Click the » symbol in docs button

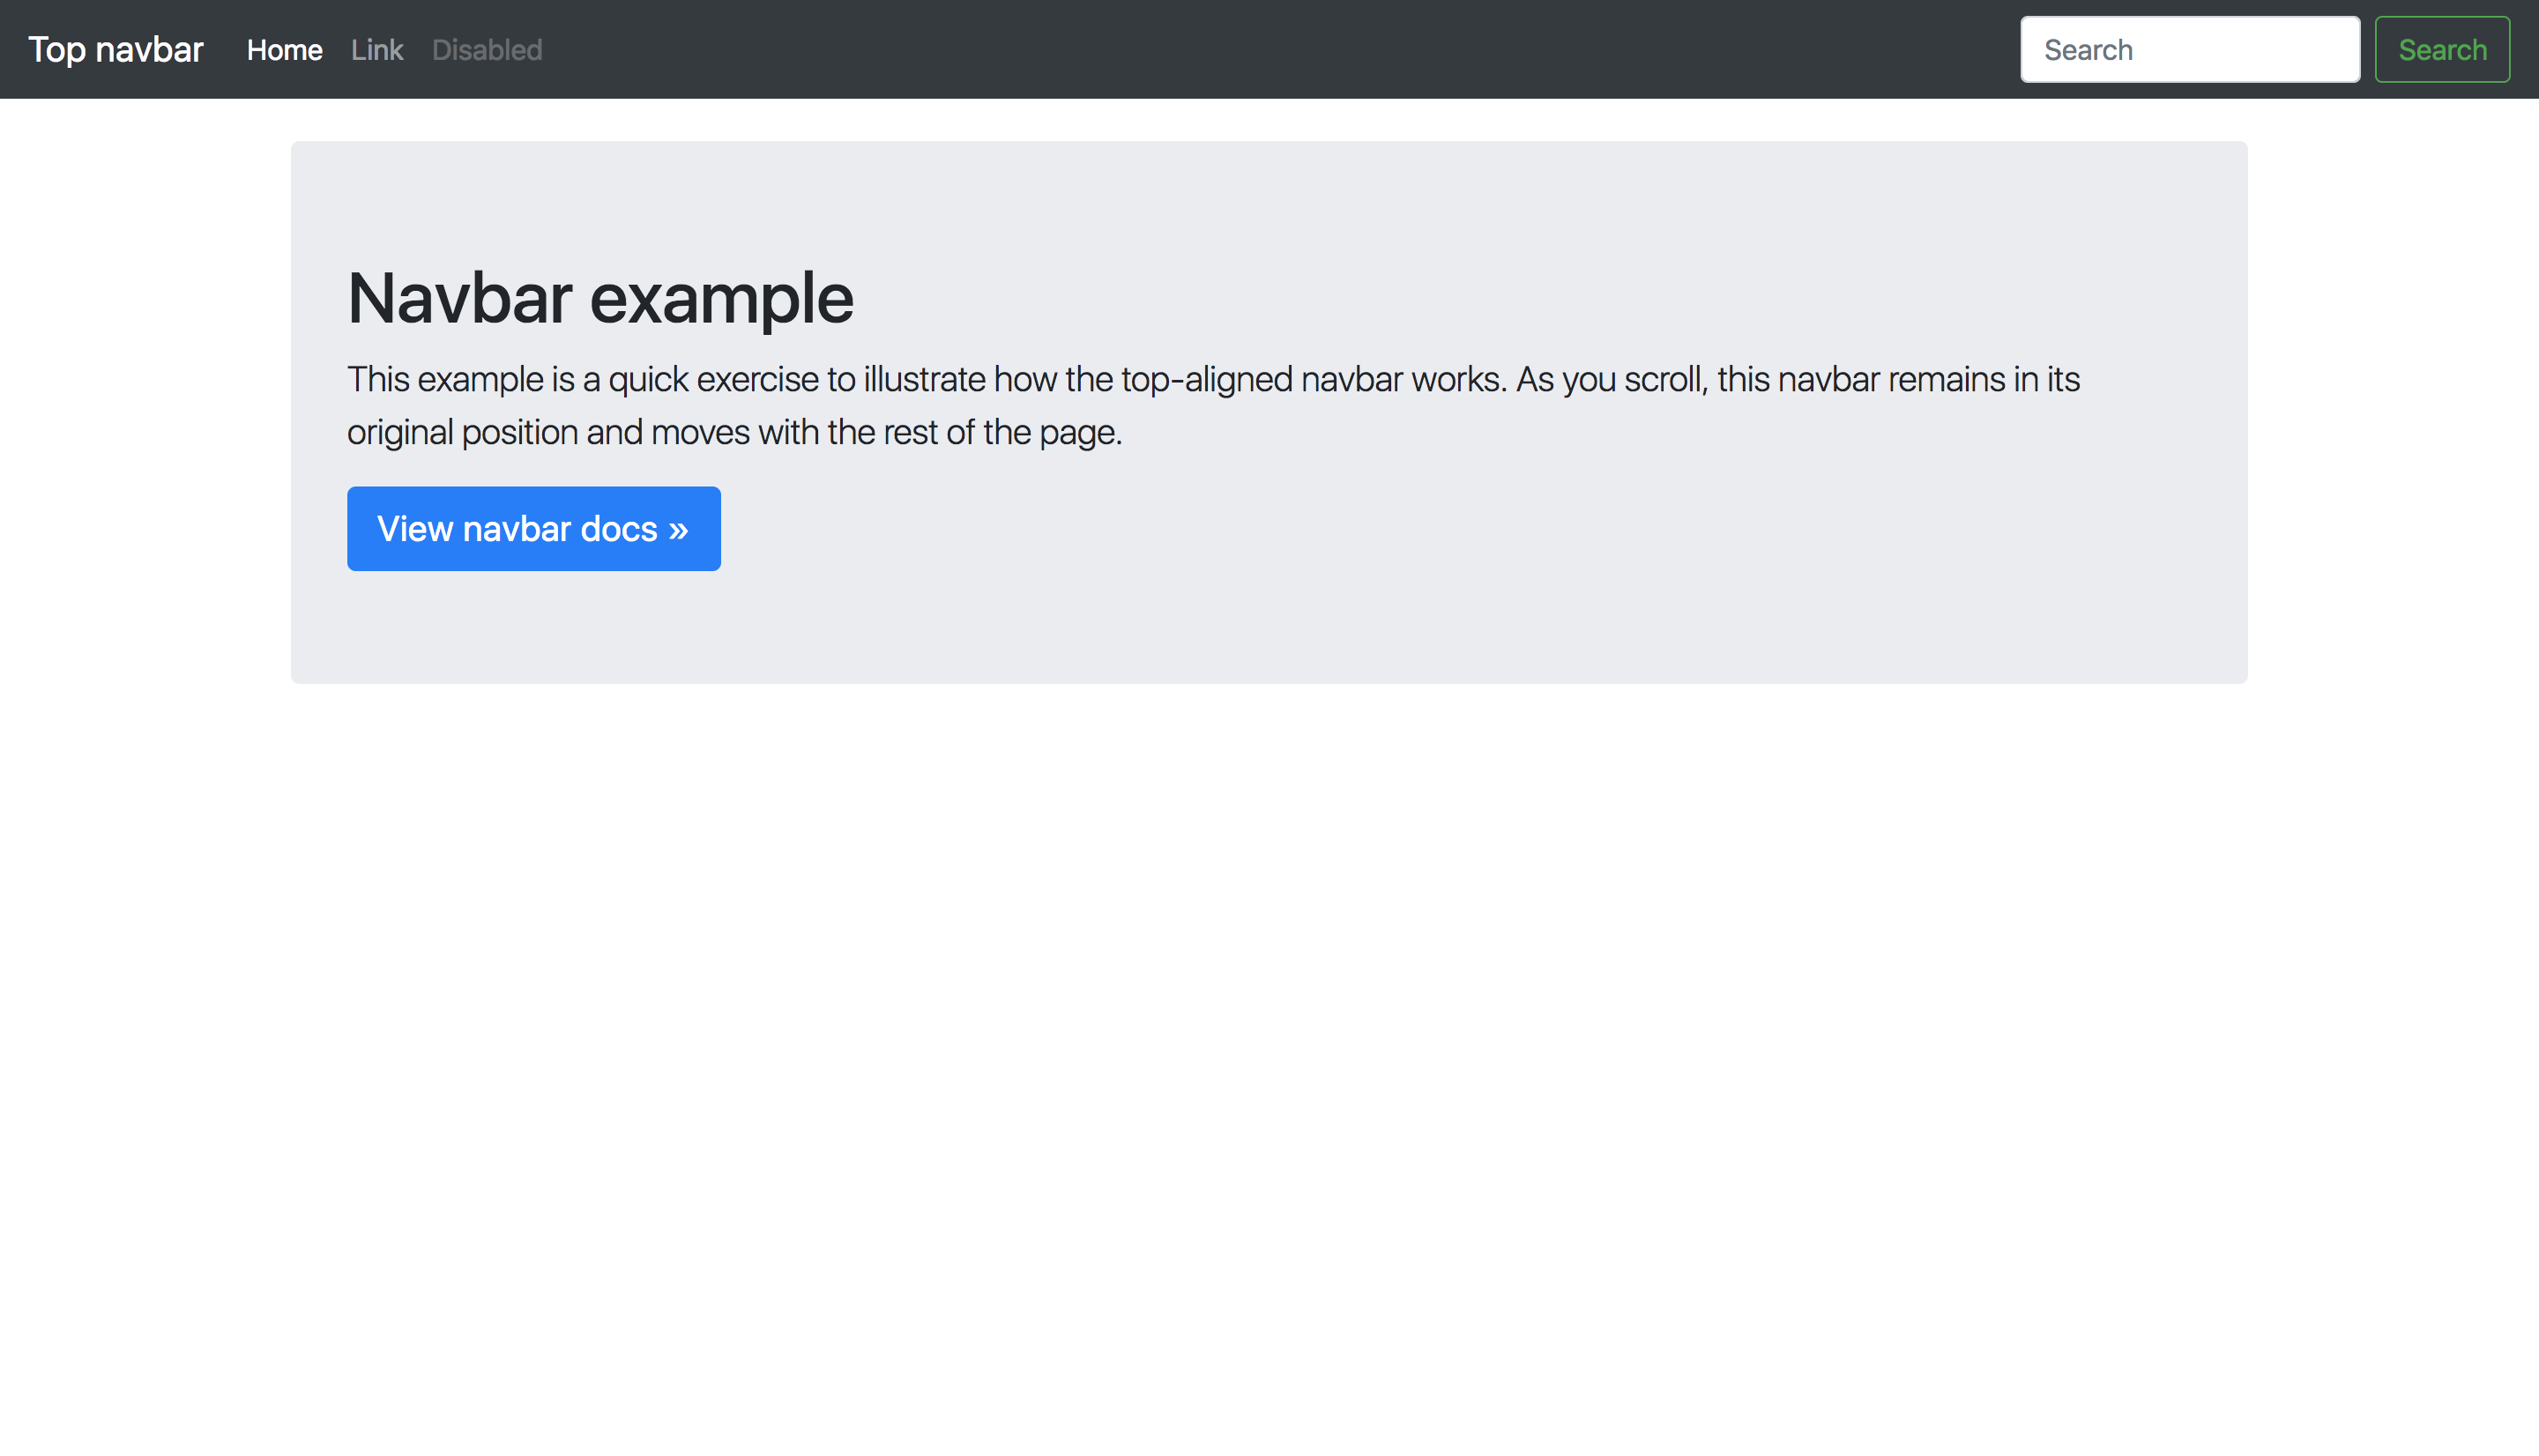679,529
